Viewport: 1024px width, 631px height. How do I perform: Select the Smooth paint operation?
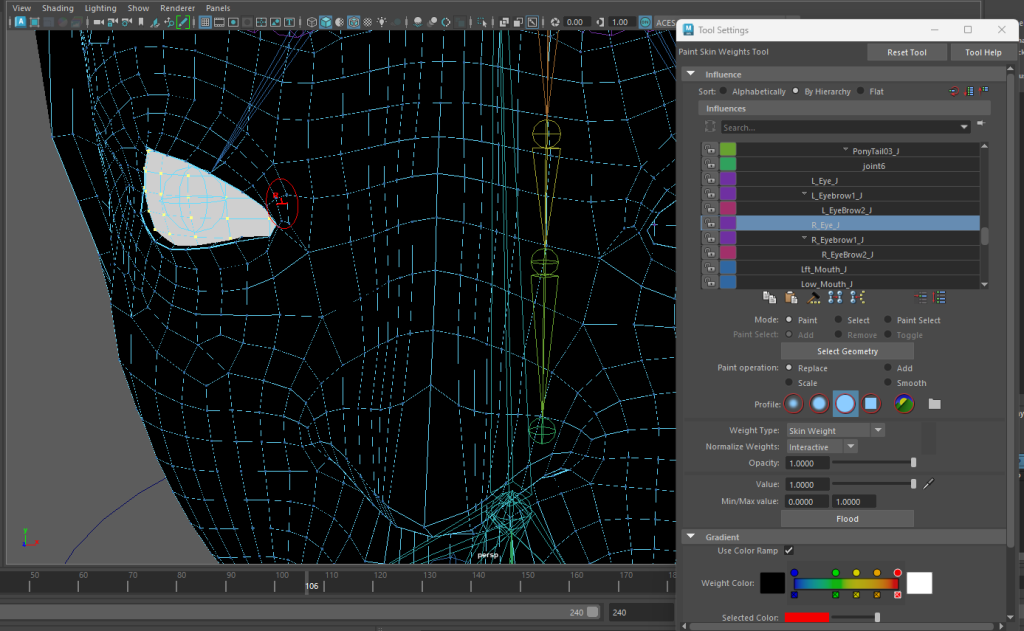point(889,383)
